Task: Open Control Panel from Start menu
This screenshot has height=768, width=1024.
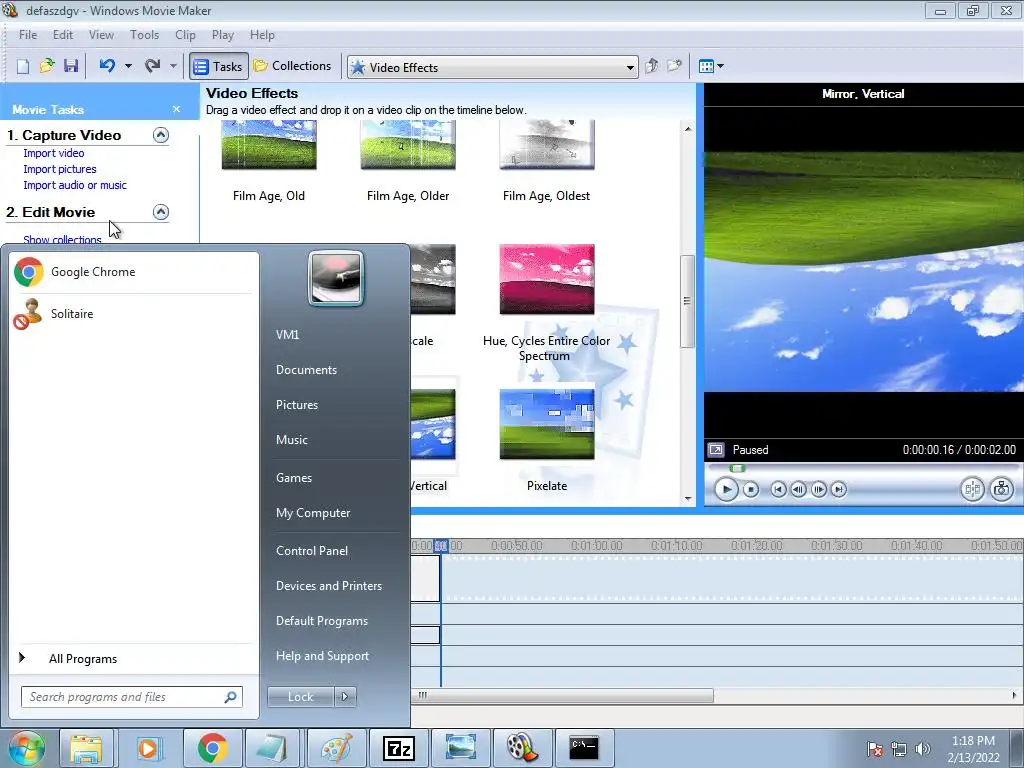Action: coord(312,551)
